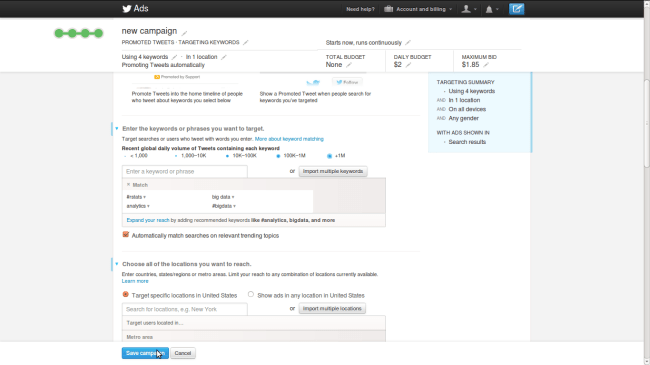Image resolution: width=650 pixels, height=365 pixels.
Task: Open More about keyword matching link
Action: pyautogui.click(x=289, y=139)
